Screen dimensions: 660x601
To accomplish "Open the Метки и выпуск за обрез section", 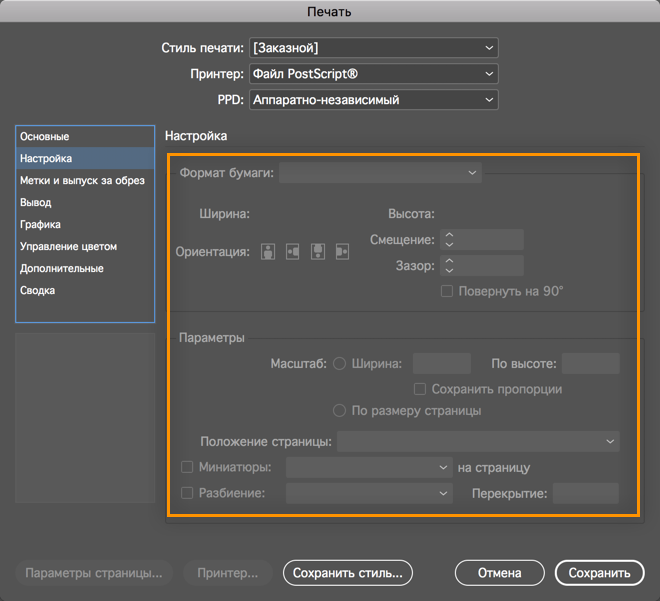I will click(82, 180).
